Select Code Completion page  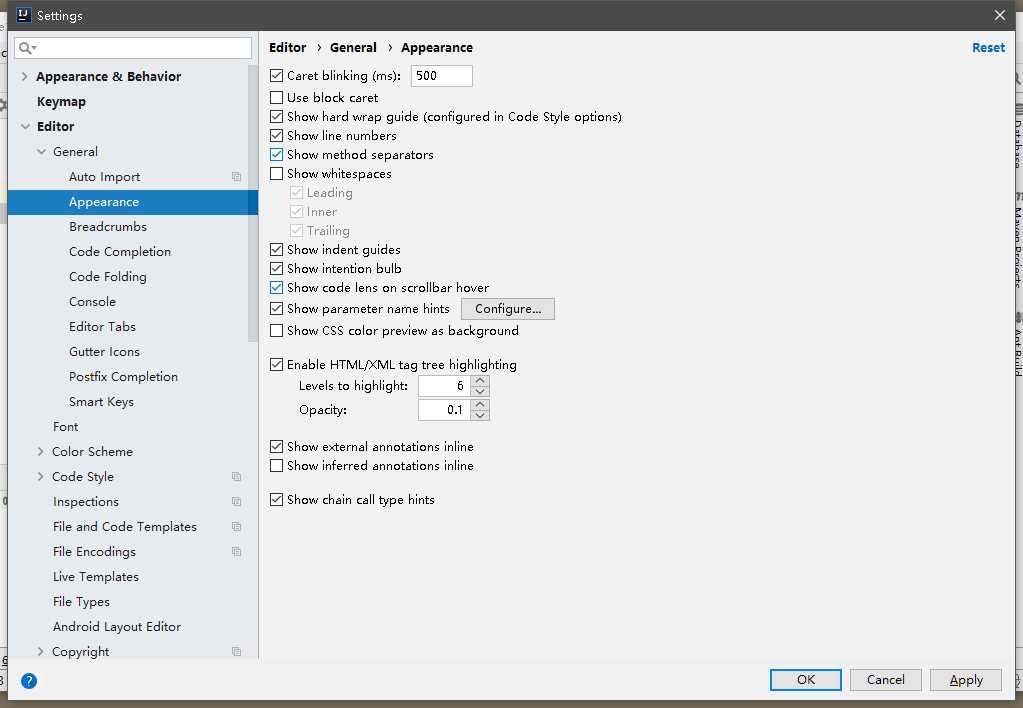(x=120, y=252)
